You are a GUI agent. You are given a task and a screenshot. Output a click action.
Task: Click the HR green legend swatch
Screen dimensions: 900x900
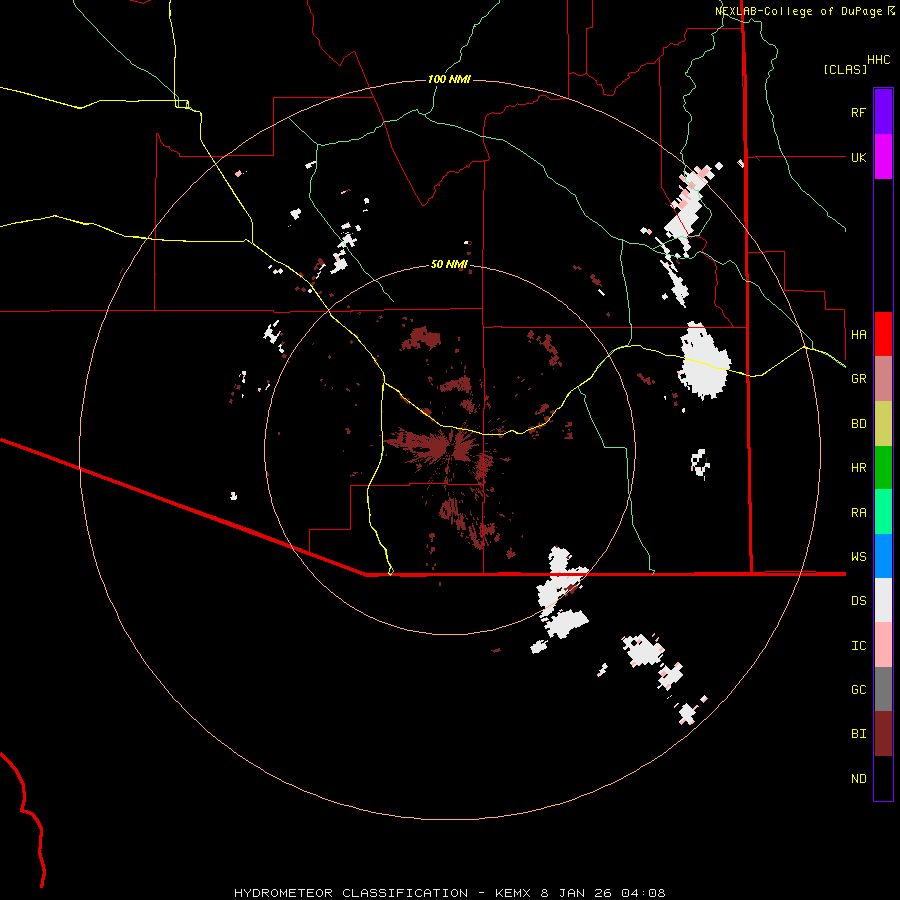[883, 468]
